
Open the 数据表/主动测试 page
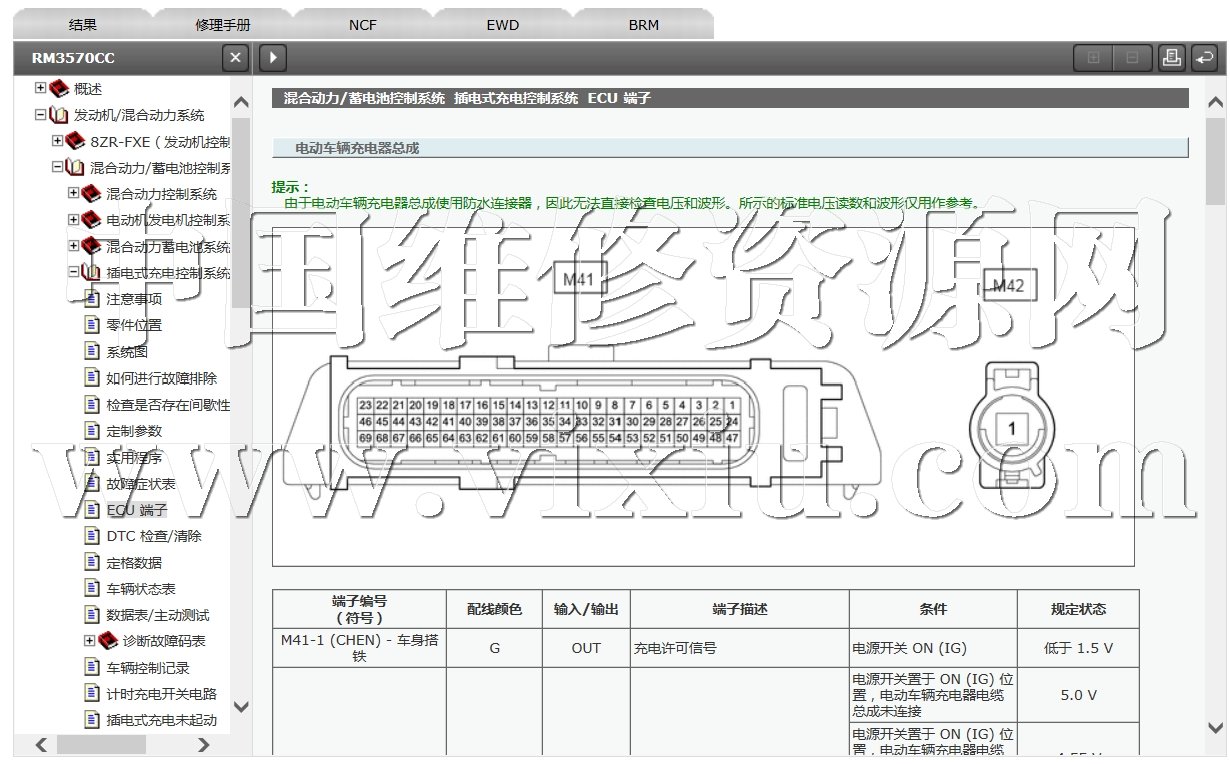coord(158,615)
